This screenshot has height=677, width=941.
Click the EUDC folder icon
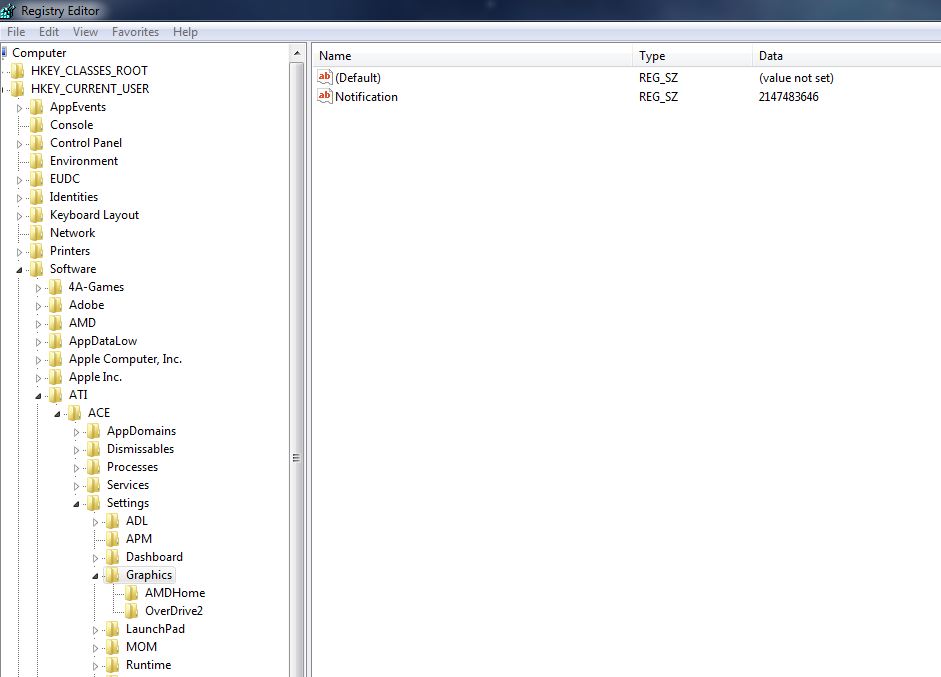37,179
